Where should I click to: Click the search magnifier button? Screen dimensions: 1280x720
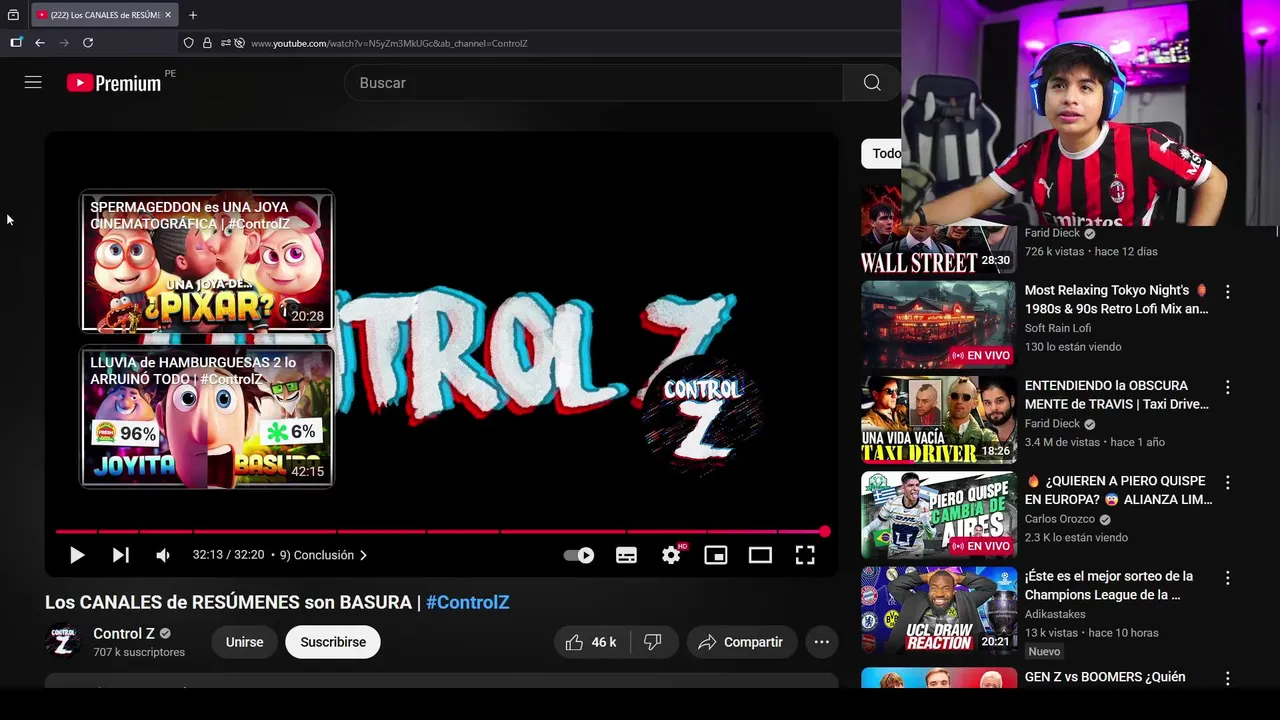(872, 83)
